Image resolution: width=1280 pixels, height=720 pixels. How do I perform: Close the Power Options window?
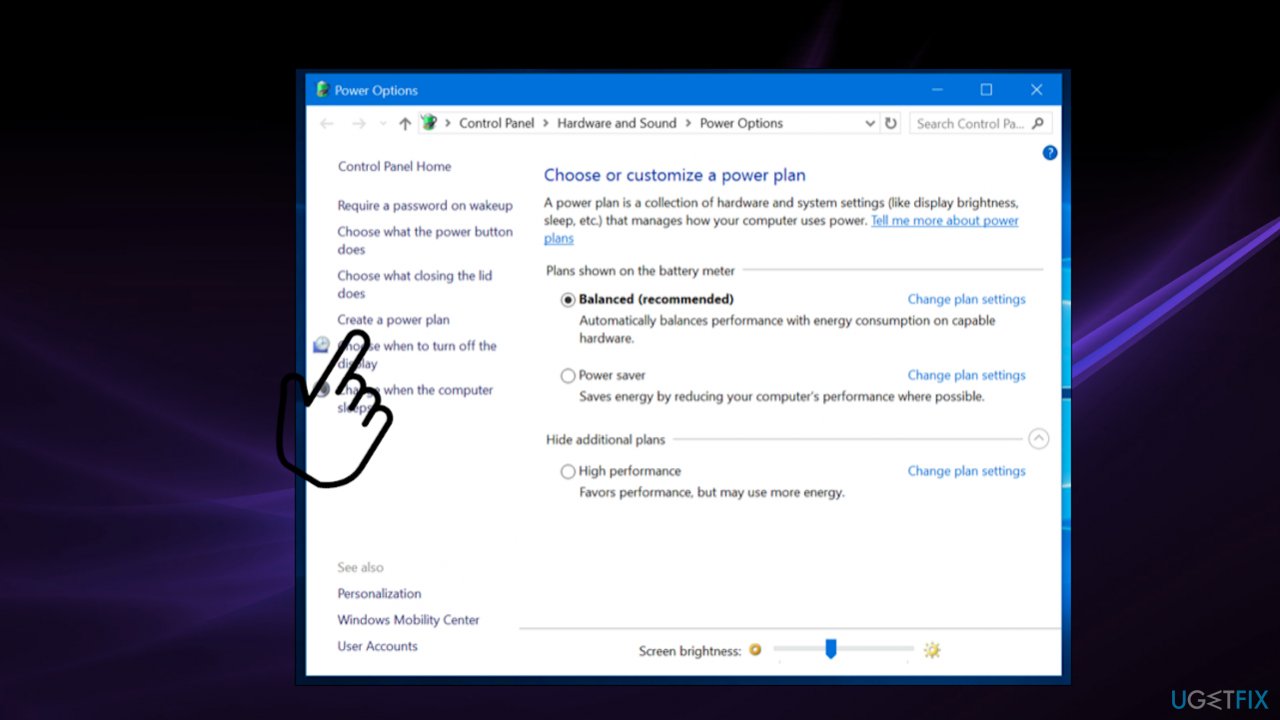click(x=1036, y=90)
